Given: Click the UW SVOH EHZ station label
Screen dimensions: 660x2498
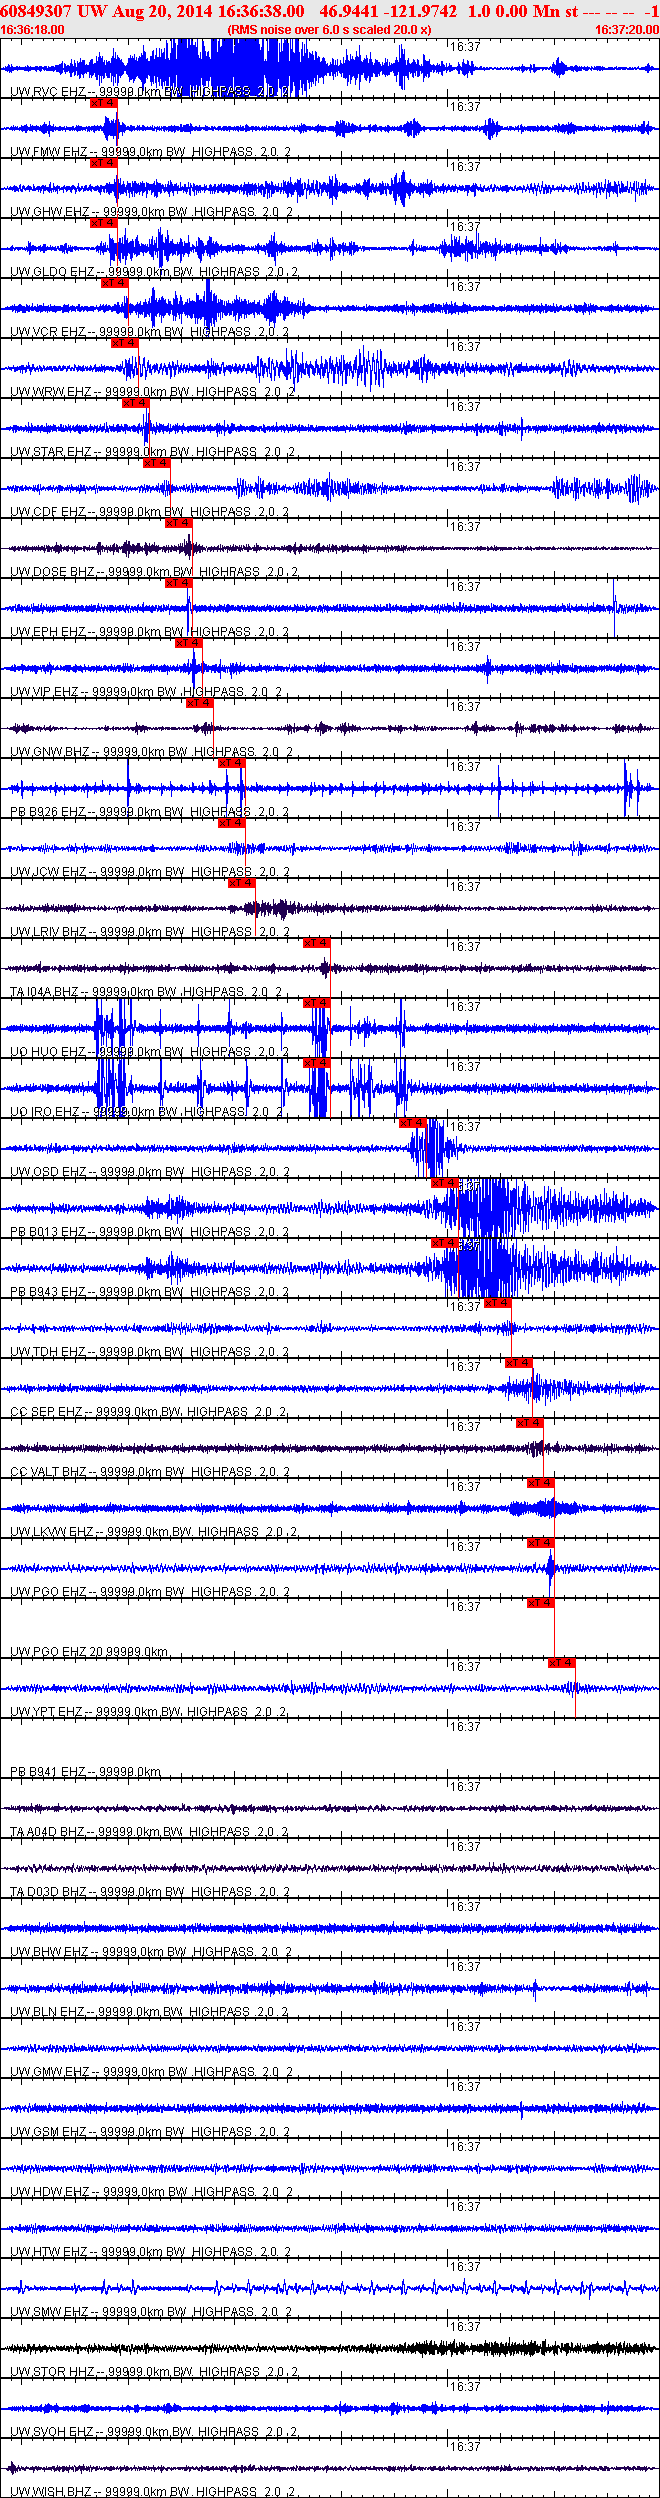Looking at the screenshot, I should [x=154, y=2432].
